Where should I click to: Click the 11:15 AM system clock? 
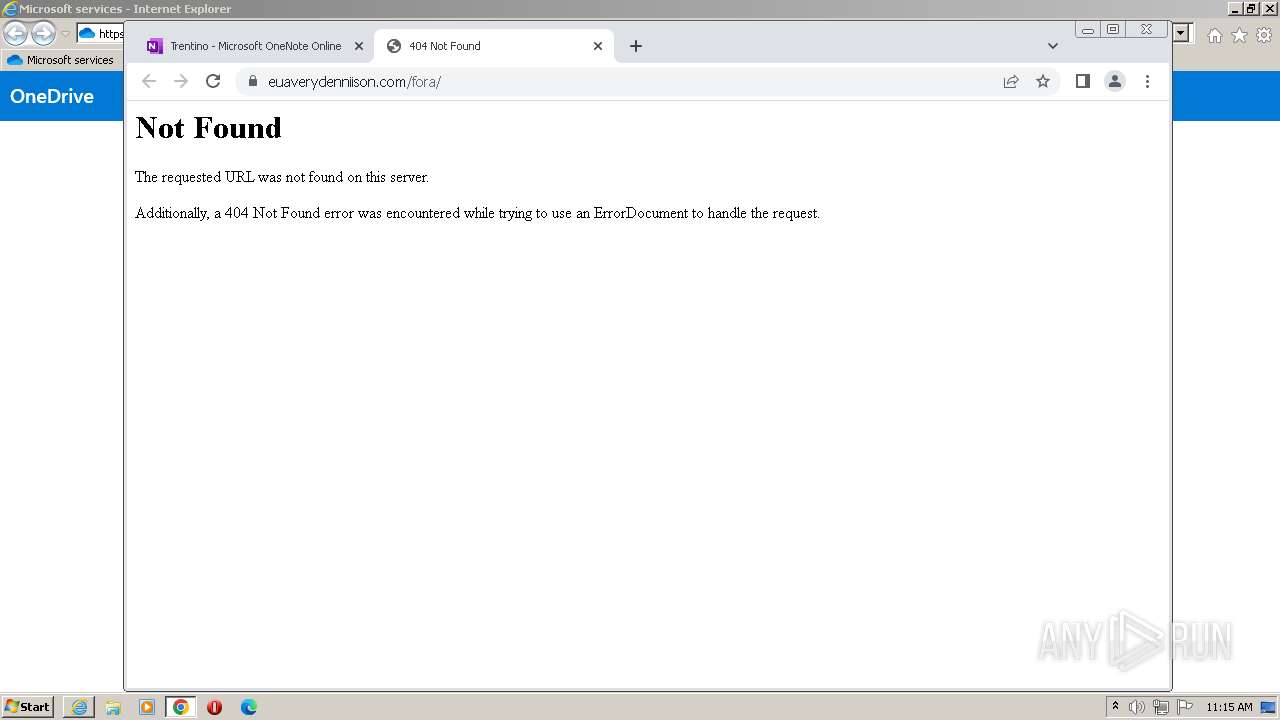tap(1229, 707)
